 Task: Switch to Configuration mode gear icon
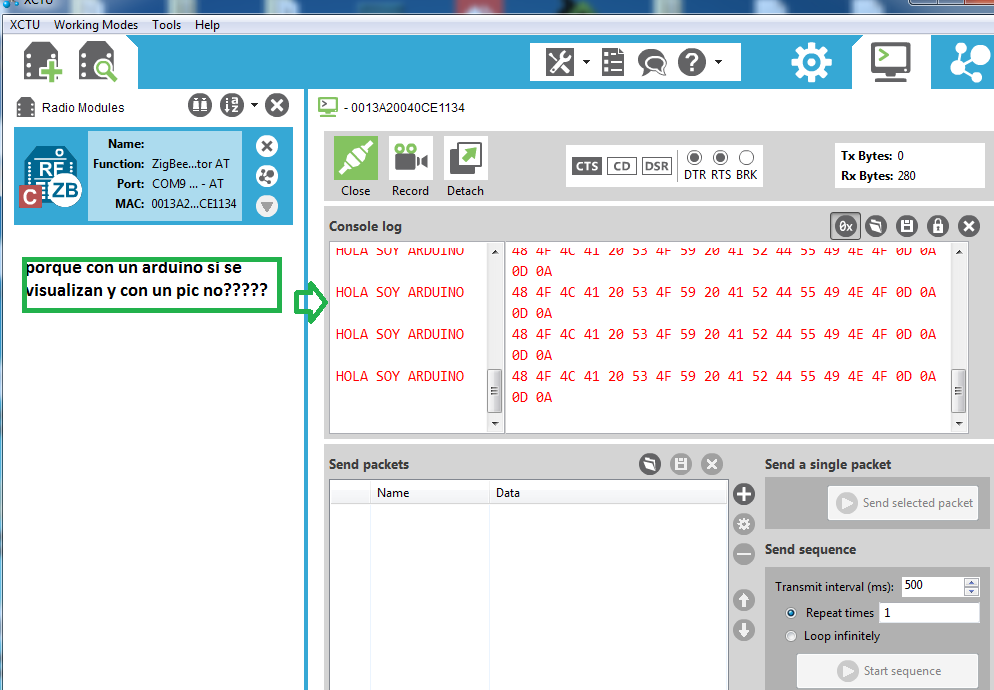811,62
